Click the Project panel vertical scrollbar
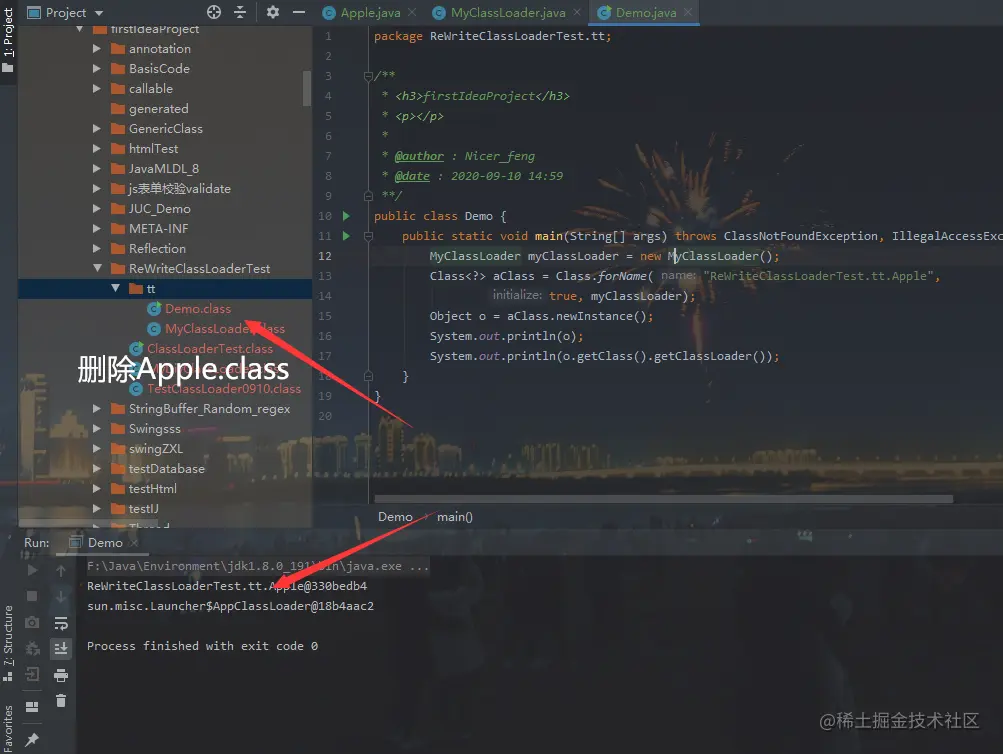Screen dimensions: 1003x754 [306, 88]
